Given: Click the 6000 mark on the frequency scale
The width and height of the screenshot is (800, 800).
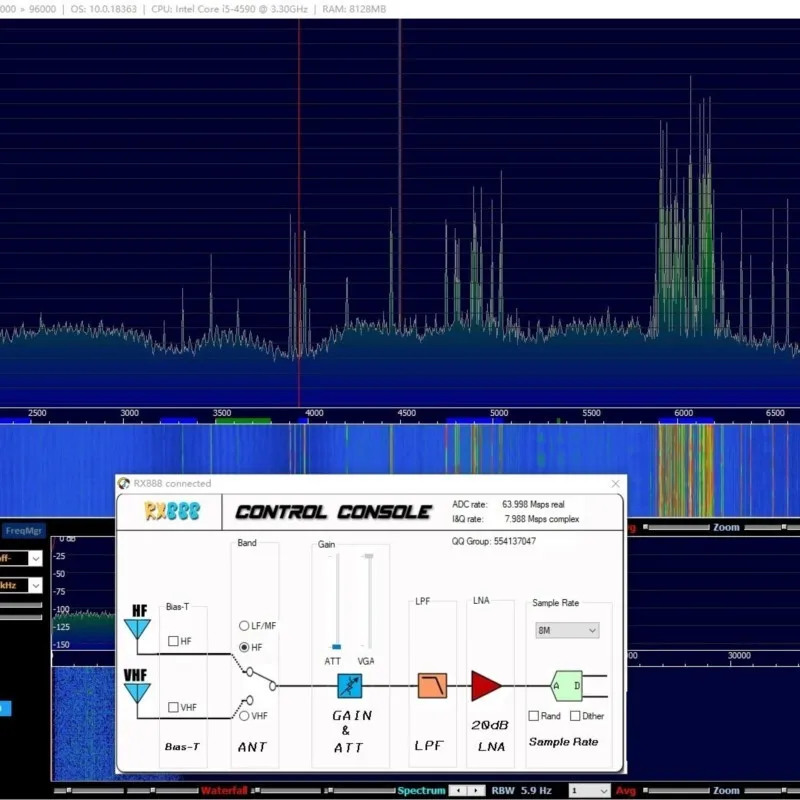Looking at the screenshot, I should (683, 413).
